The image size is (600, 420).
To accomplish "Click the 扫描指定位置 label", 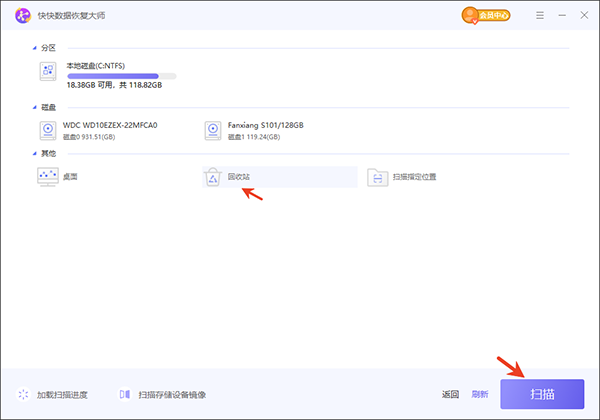I will click(x=414, y=177).
